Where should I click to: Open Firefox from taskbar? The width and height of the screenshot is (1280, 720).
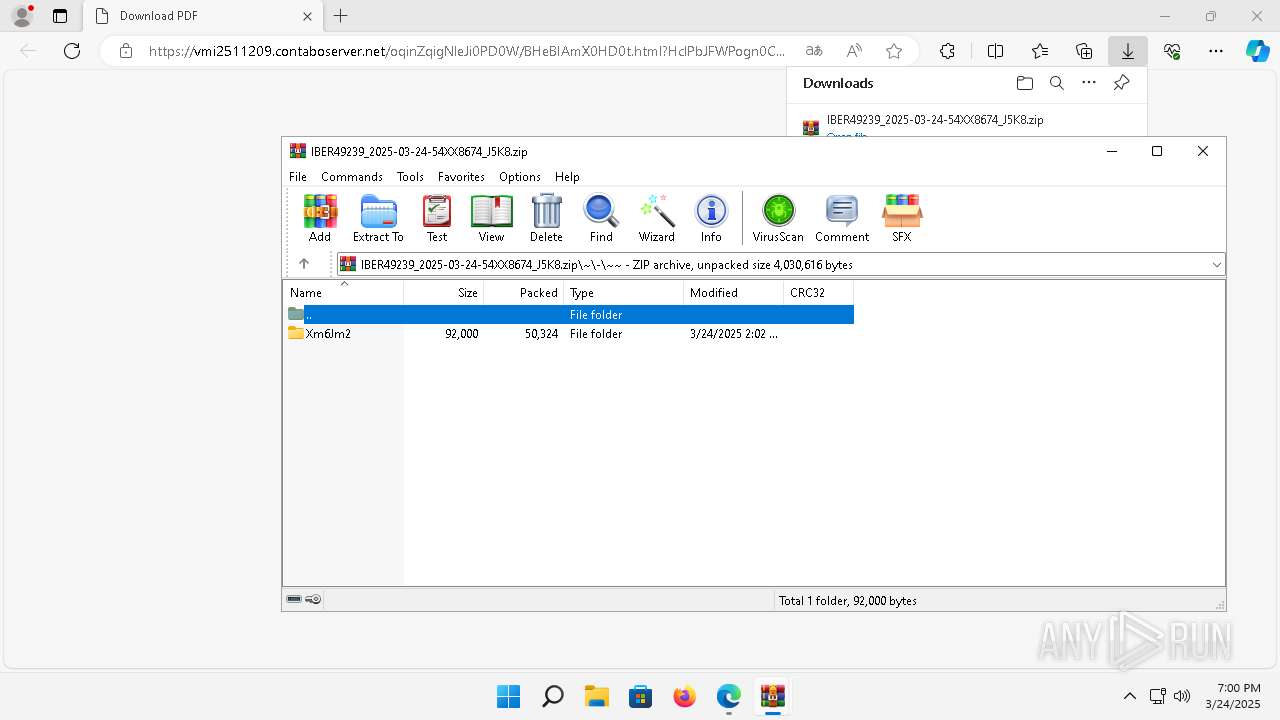(x=684, y=696)
